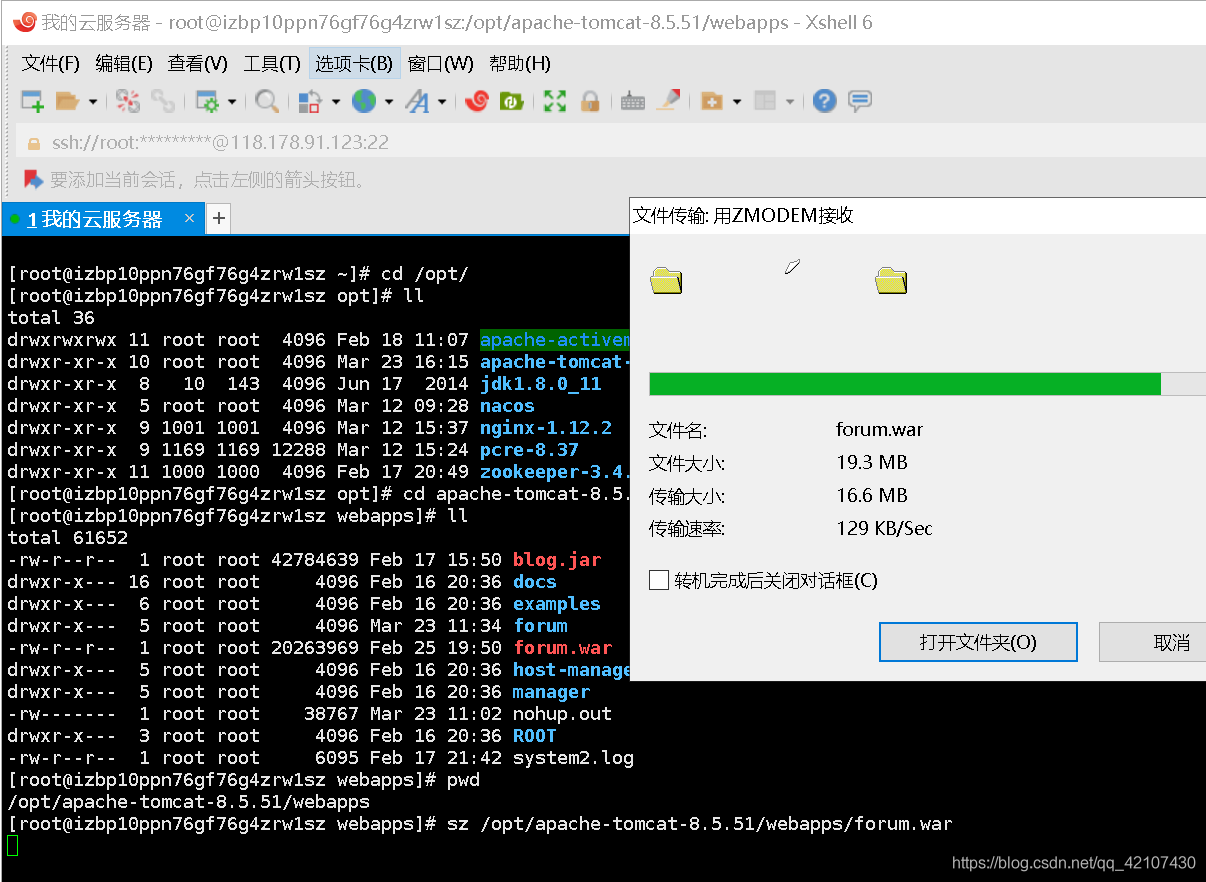This screenshot has height=882, width=1206.
Task: Click the 129 KB/Sec transfer rate value
Action: click(884, 528)
